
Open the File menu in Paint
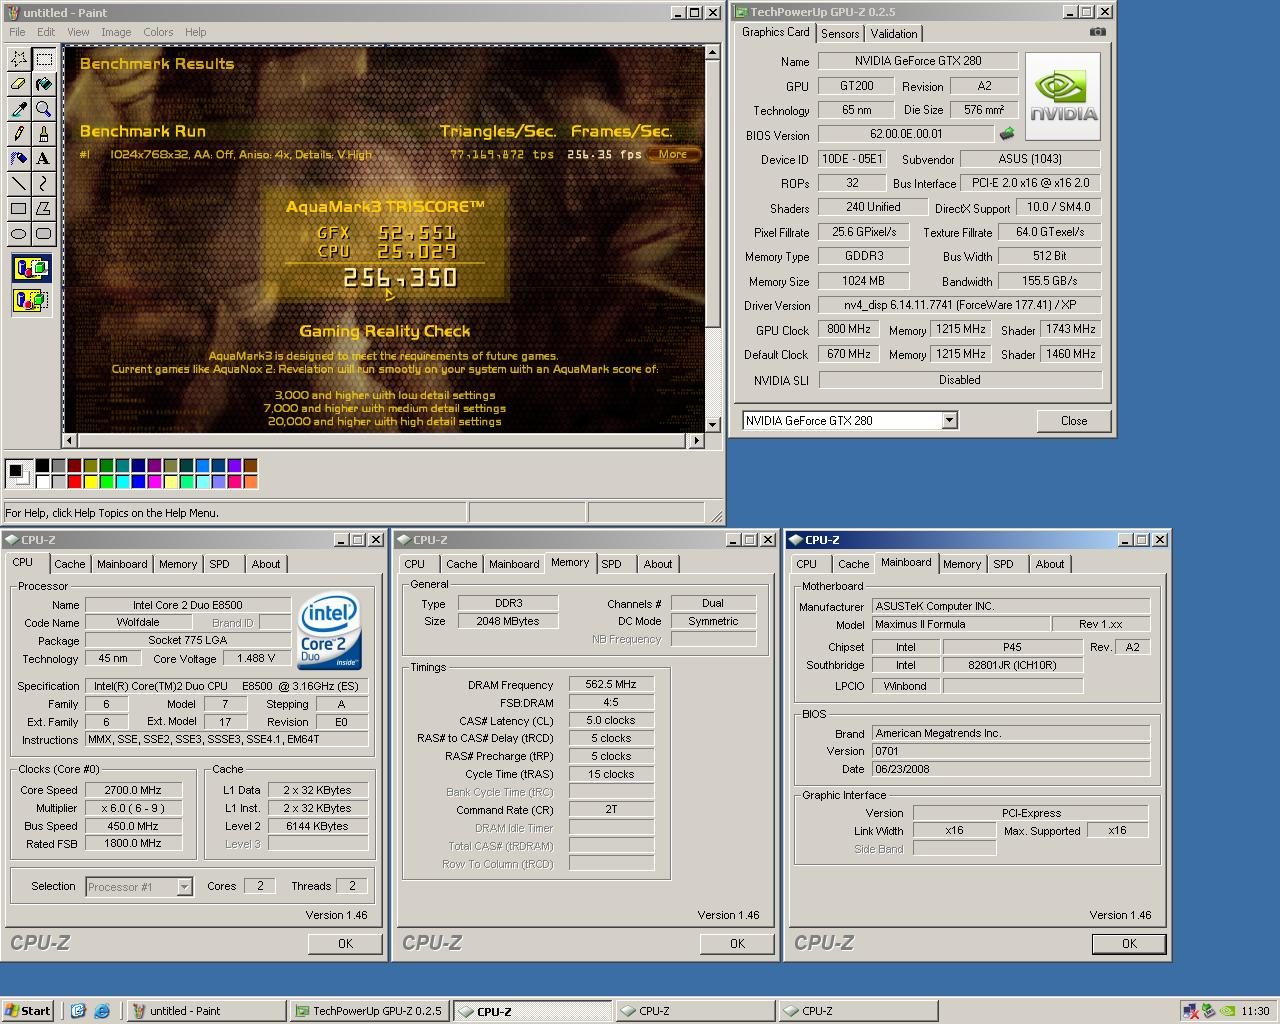pos(17,32)
